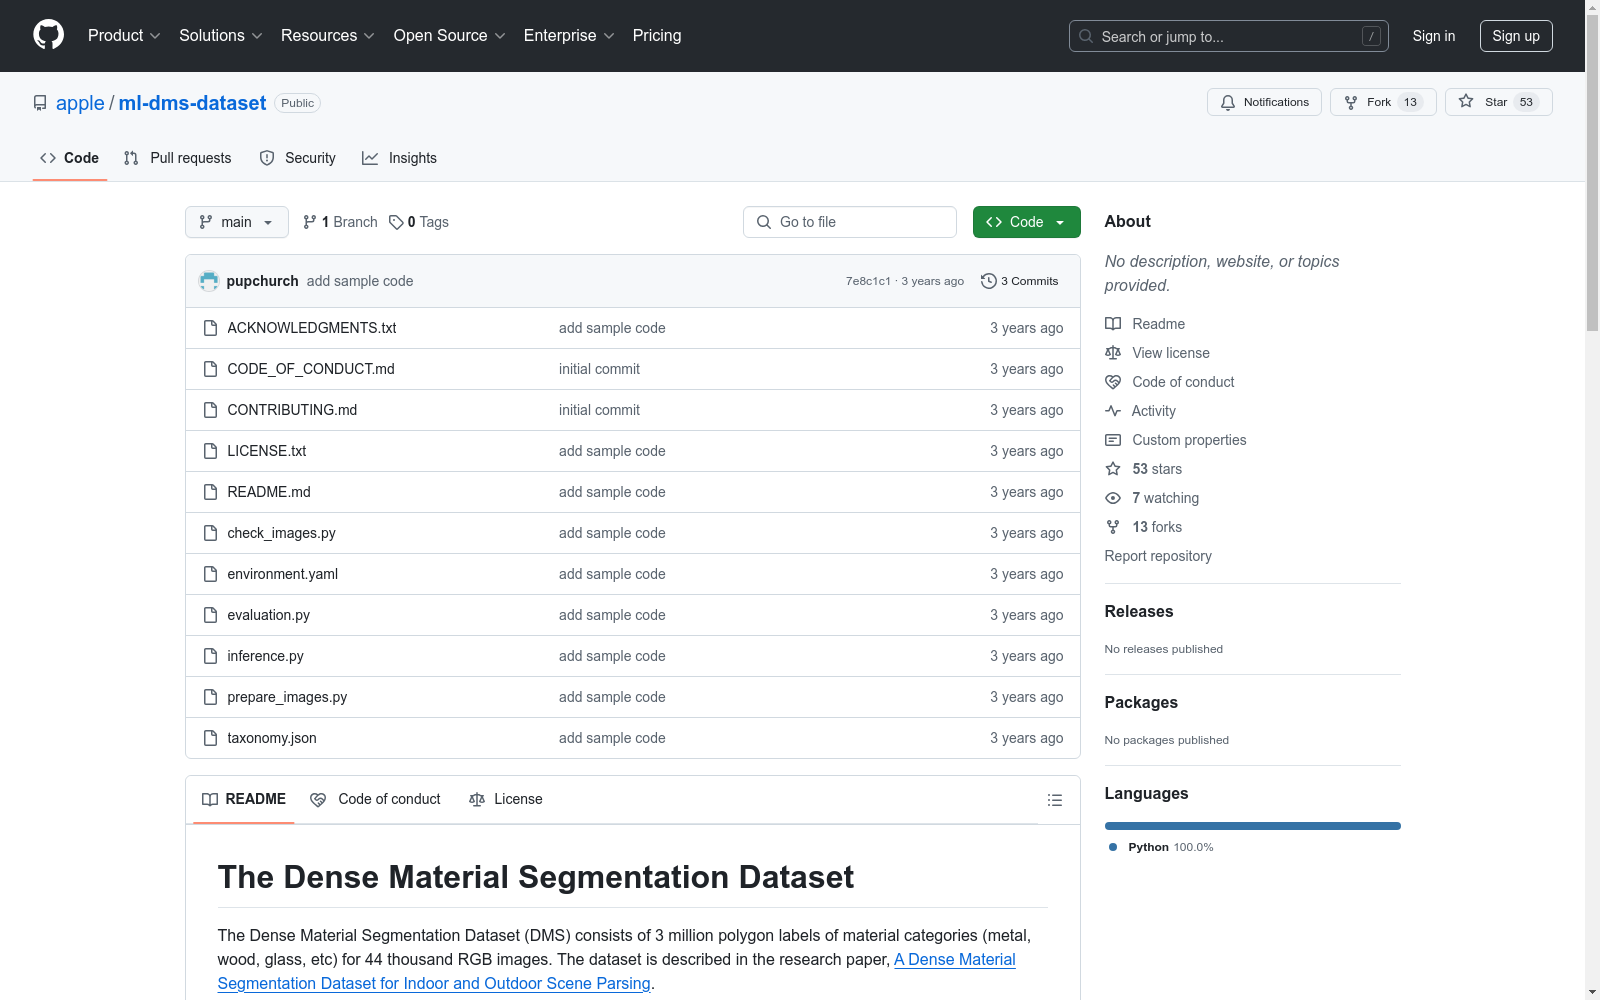Open the Releases heading link
The image size is (1600, 1000).
(1139, 611)
